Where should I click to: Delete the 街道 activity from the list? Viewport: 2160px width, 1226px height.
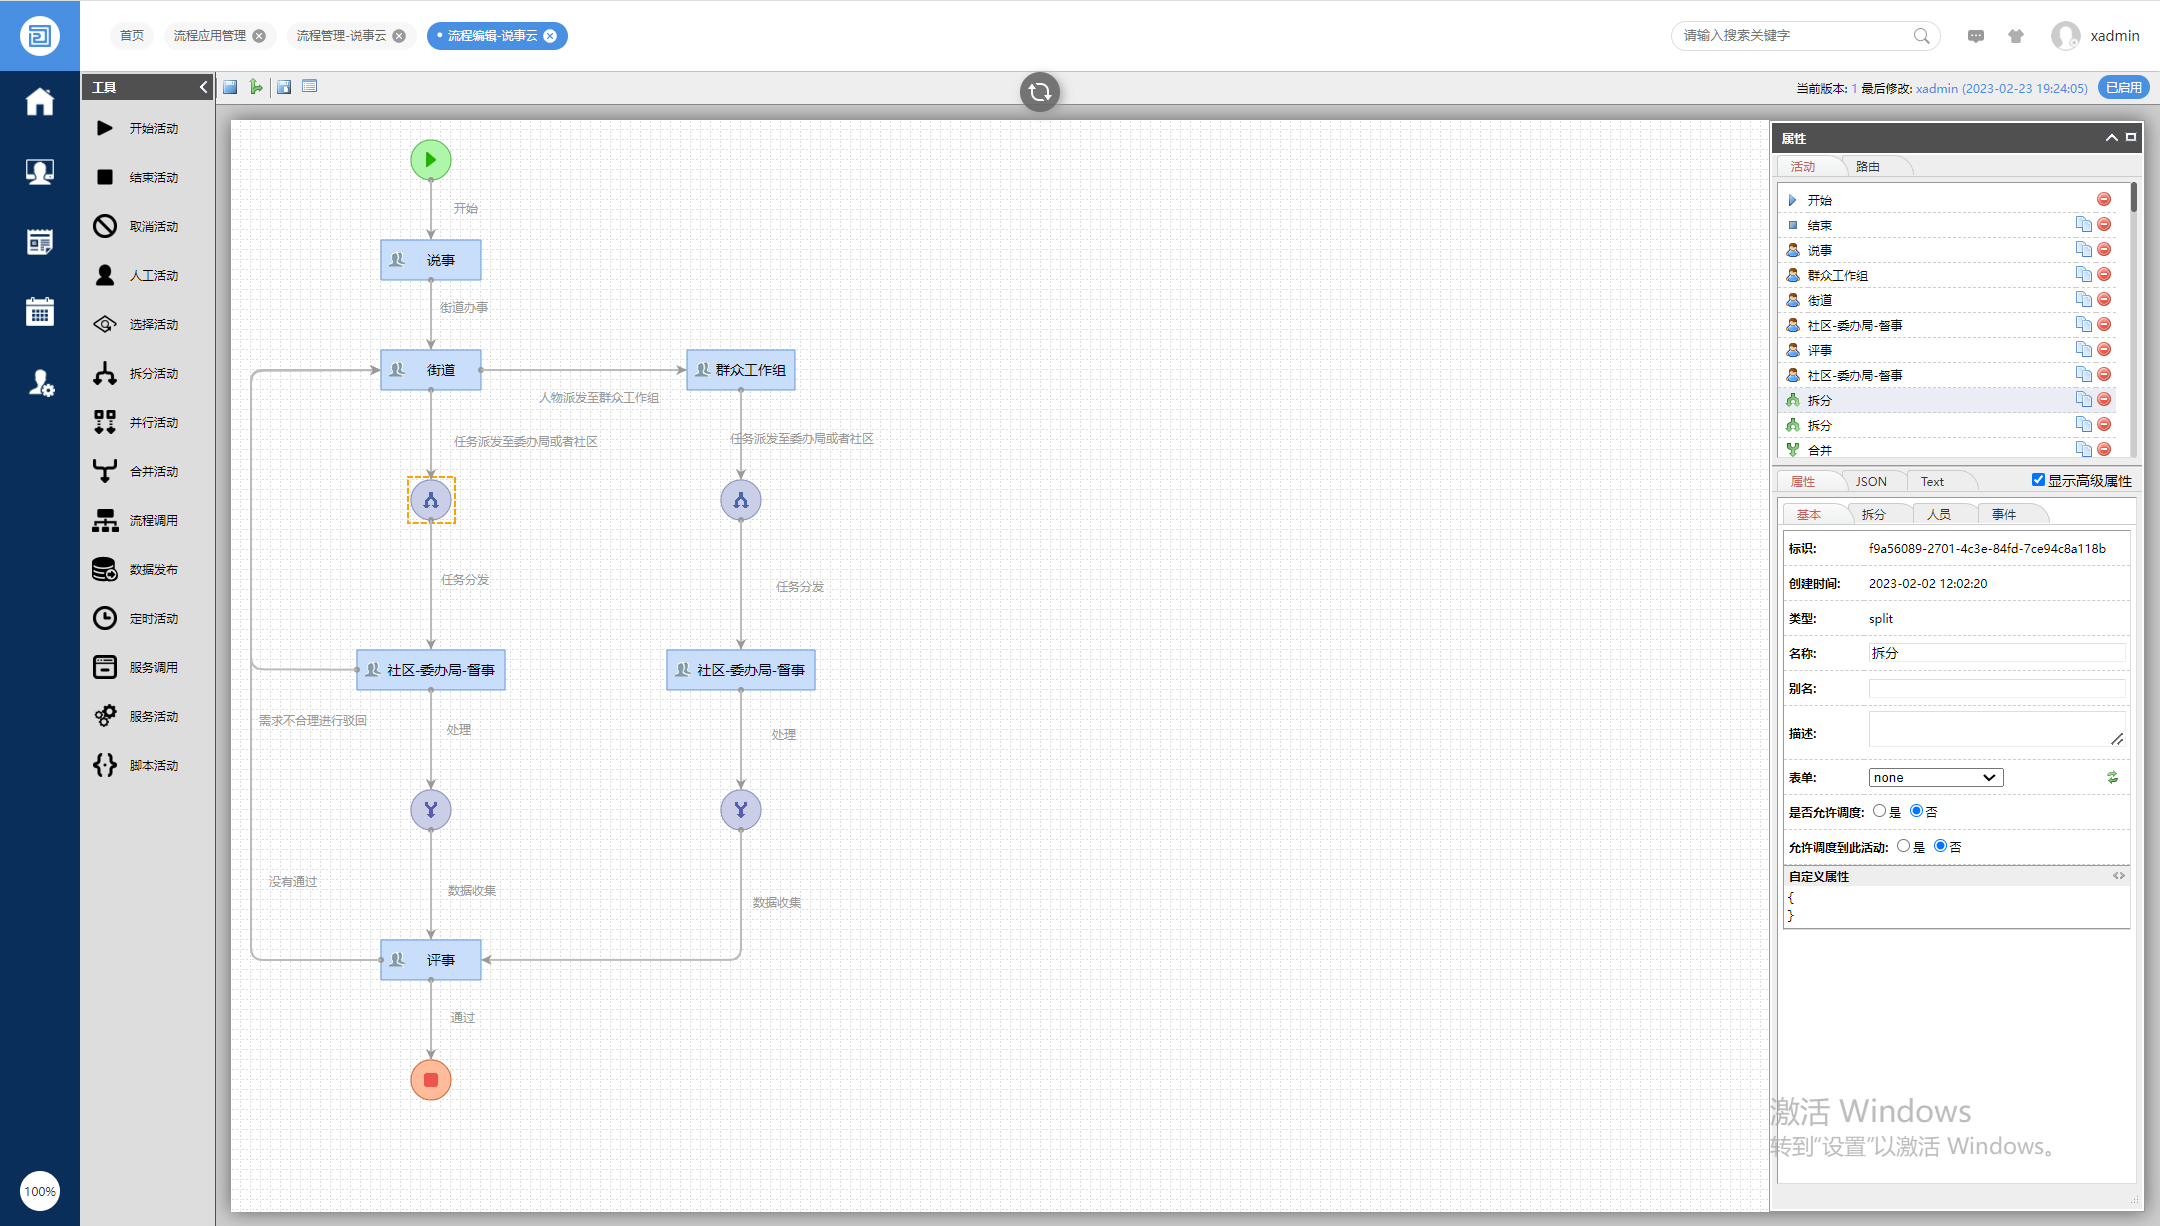click(2104, 299)
